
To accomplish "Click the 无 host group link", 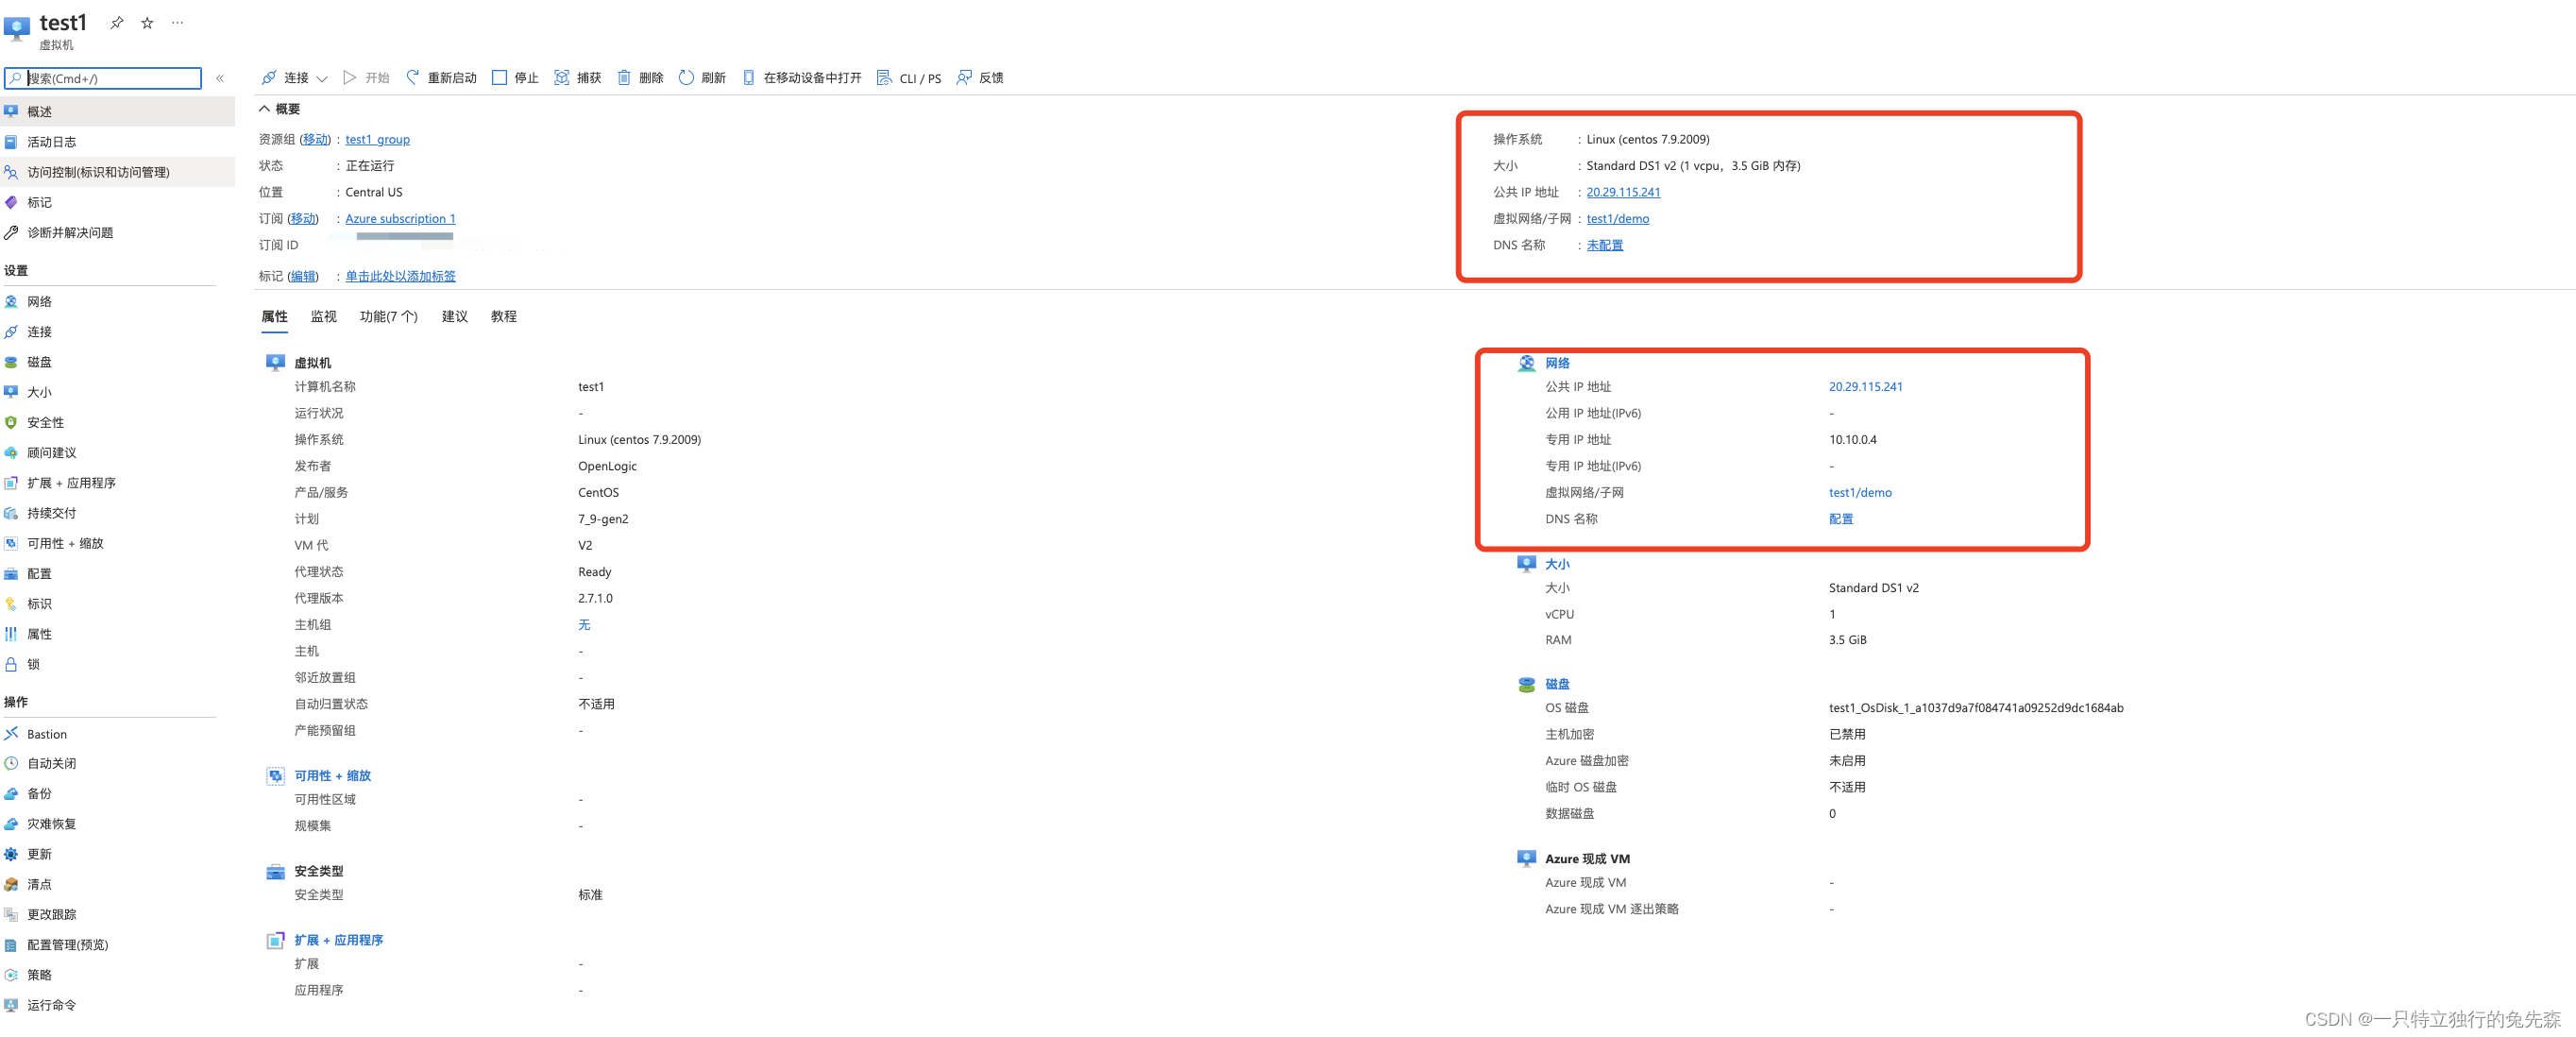I will tap(584, 625).
